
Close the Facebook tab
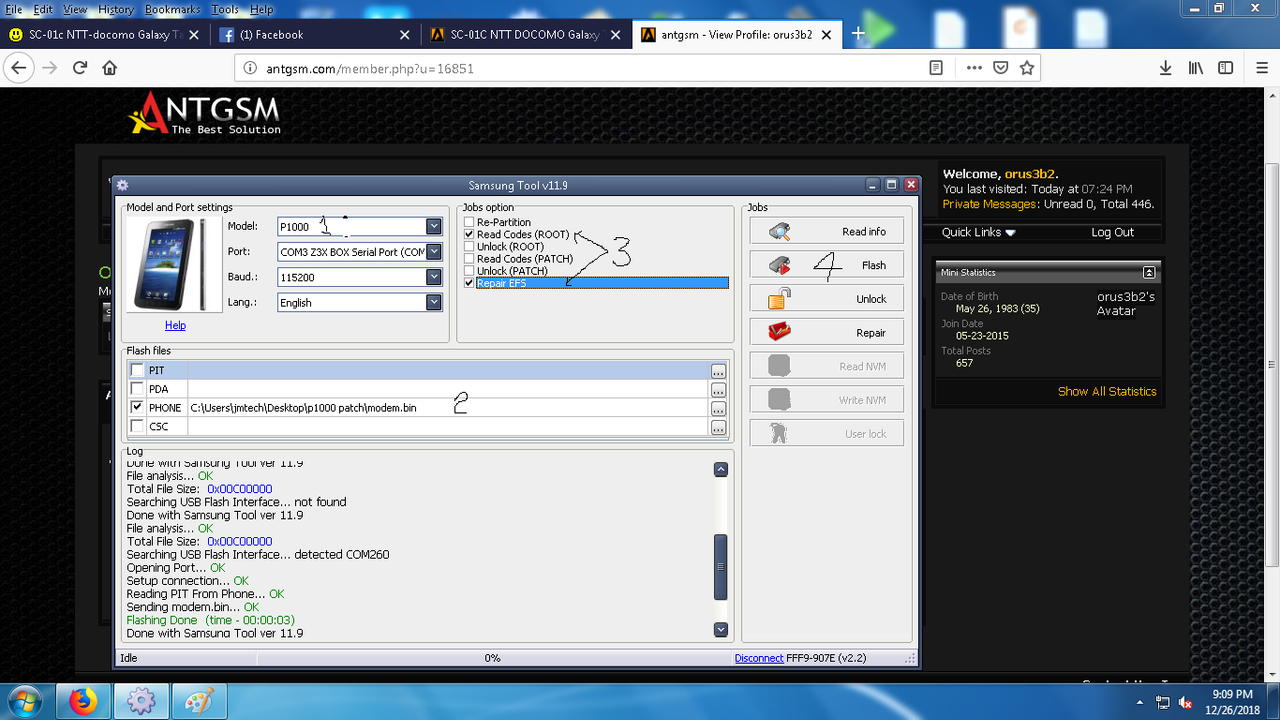[x=405, y=34]
